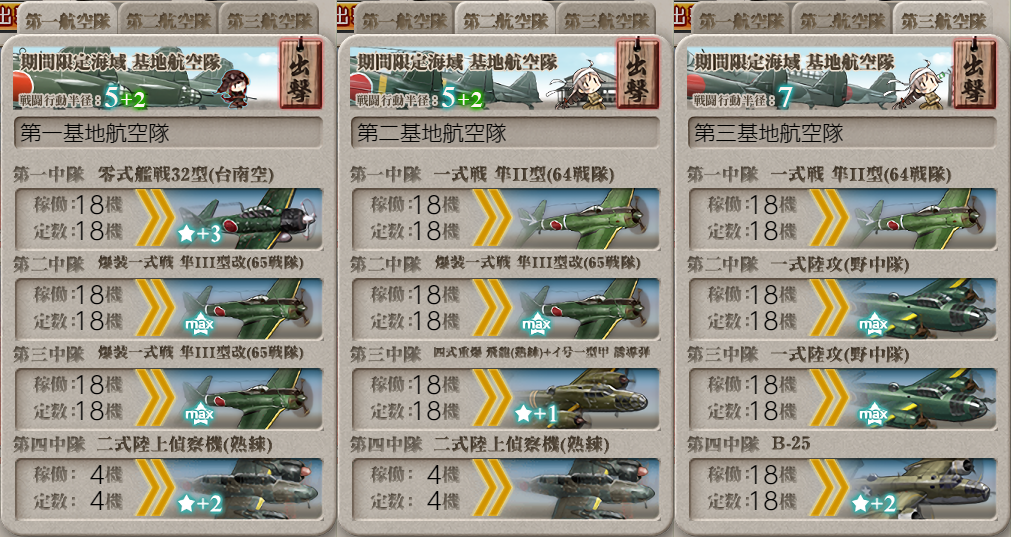Toggle the 出撃 wooden sign on 第三基地航空隊
The width and height of the screenshot is (1011, 537).
974,73
